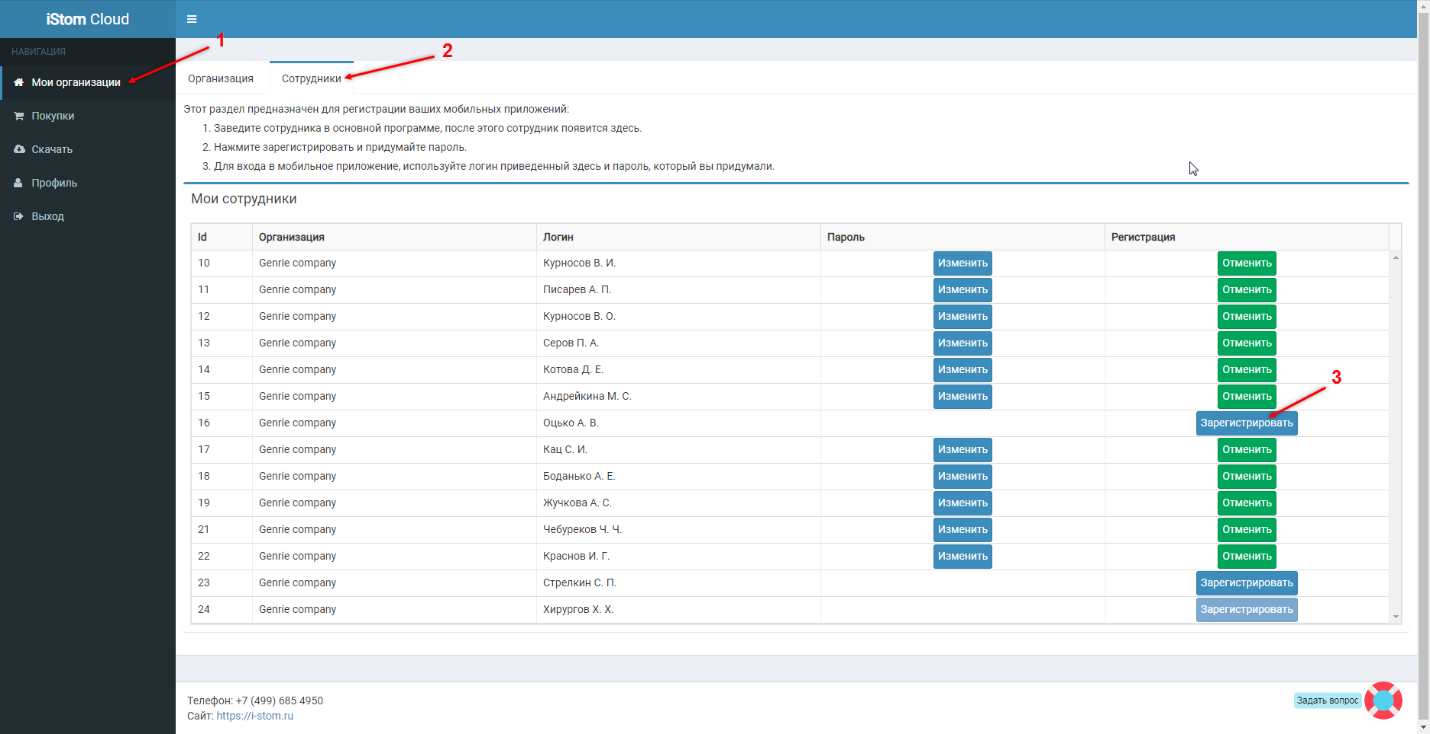Viewport: 1430px width, 734px height.
Task: Sort table by Логин column header
Action: (x=557, y=237)
